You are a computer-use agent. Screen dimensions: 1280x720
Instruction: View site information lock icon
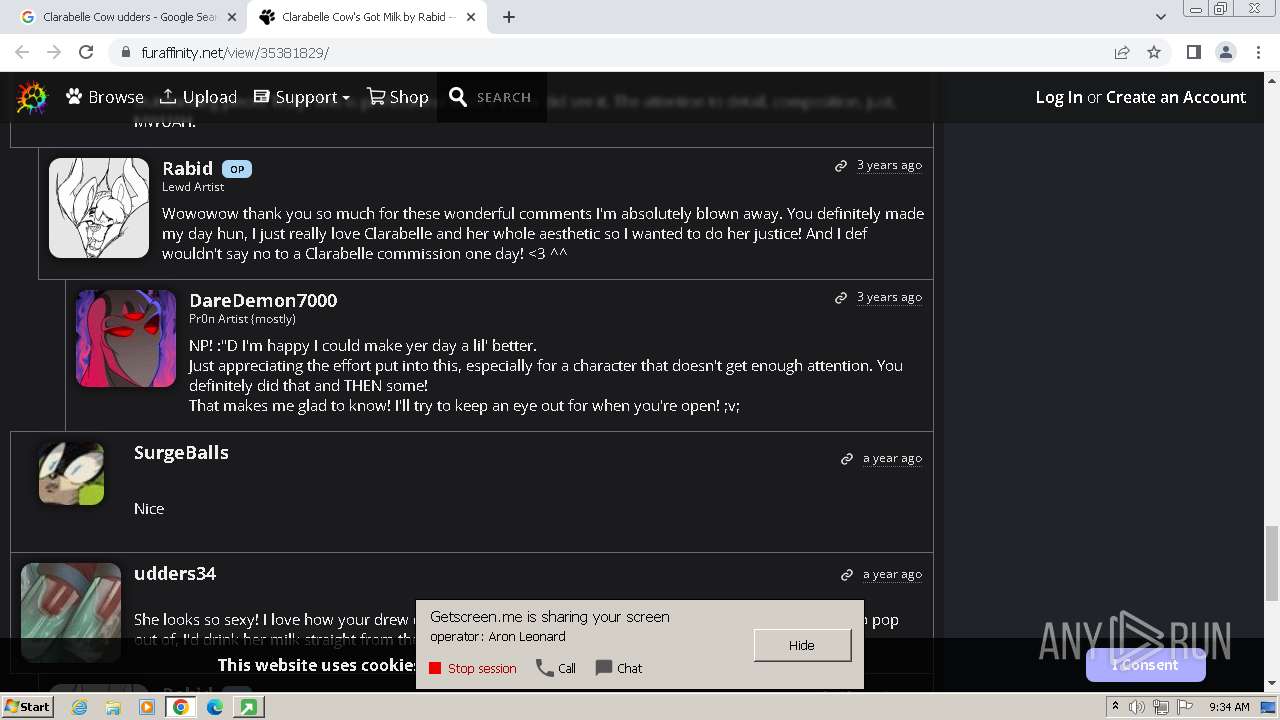pyautogui.click(x=124, y=52)
